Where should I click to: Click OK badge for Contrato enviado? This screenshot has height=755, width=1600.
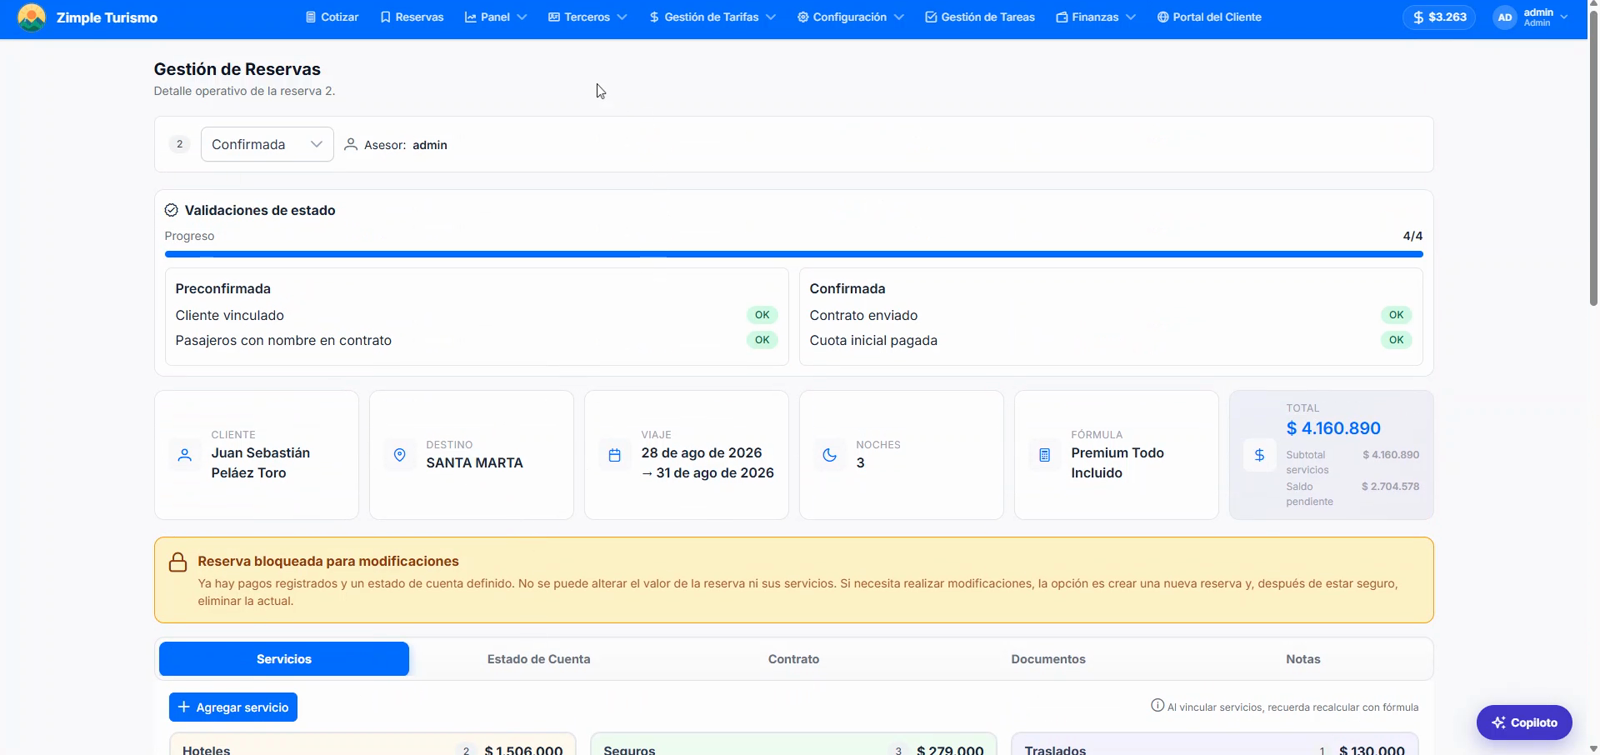[x=1396, y=315]
